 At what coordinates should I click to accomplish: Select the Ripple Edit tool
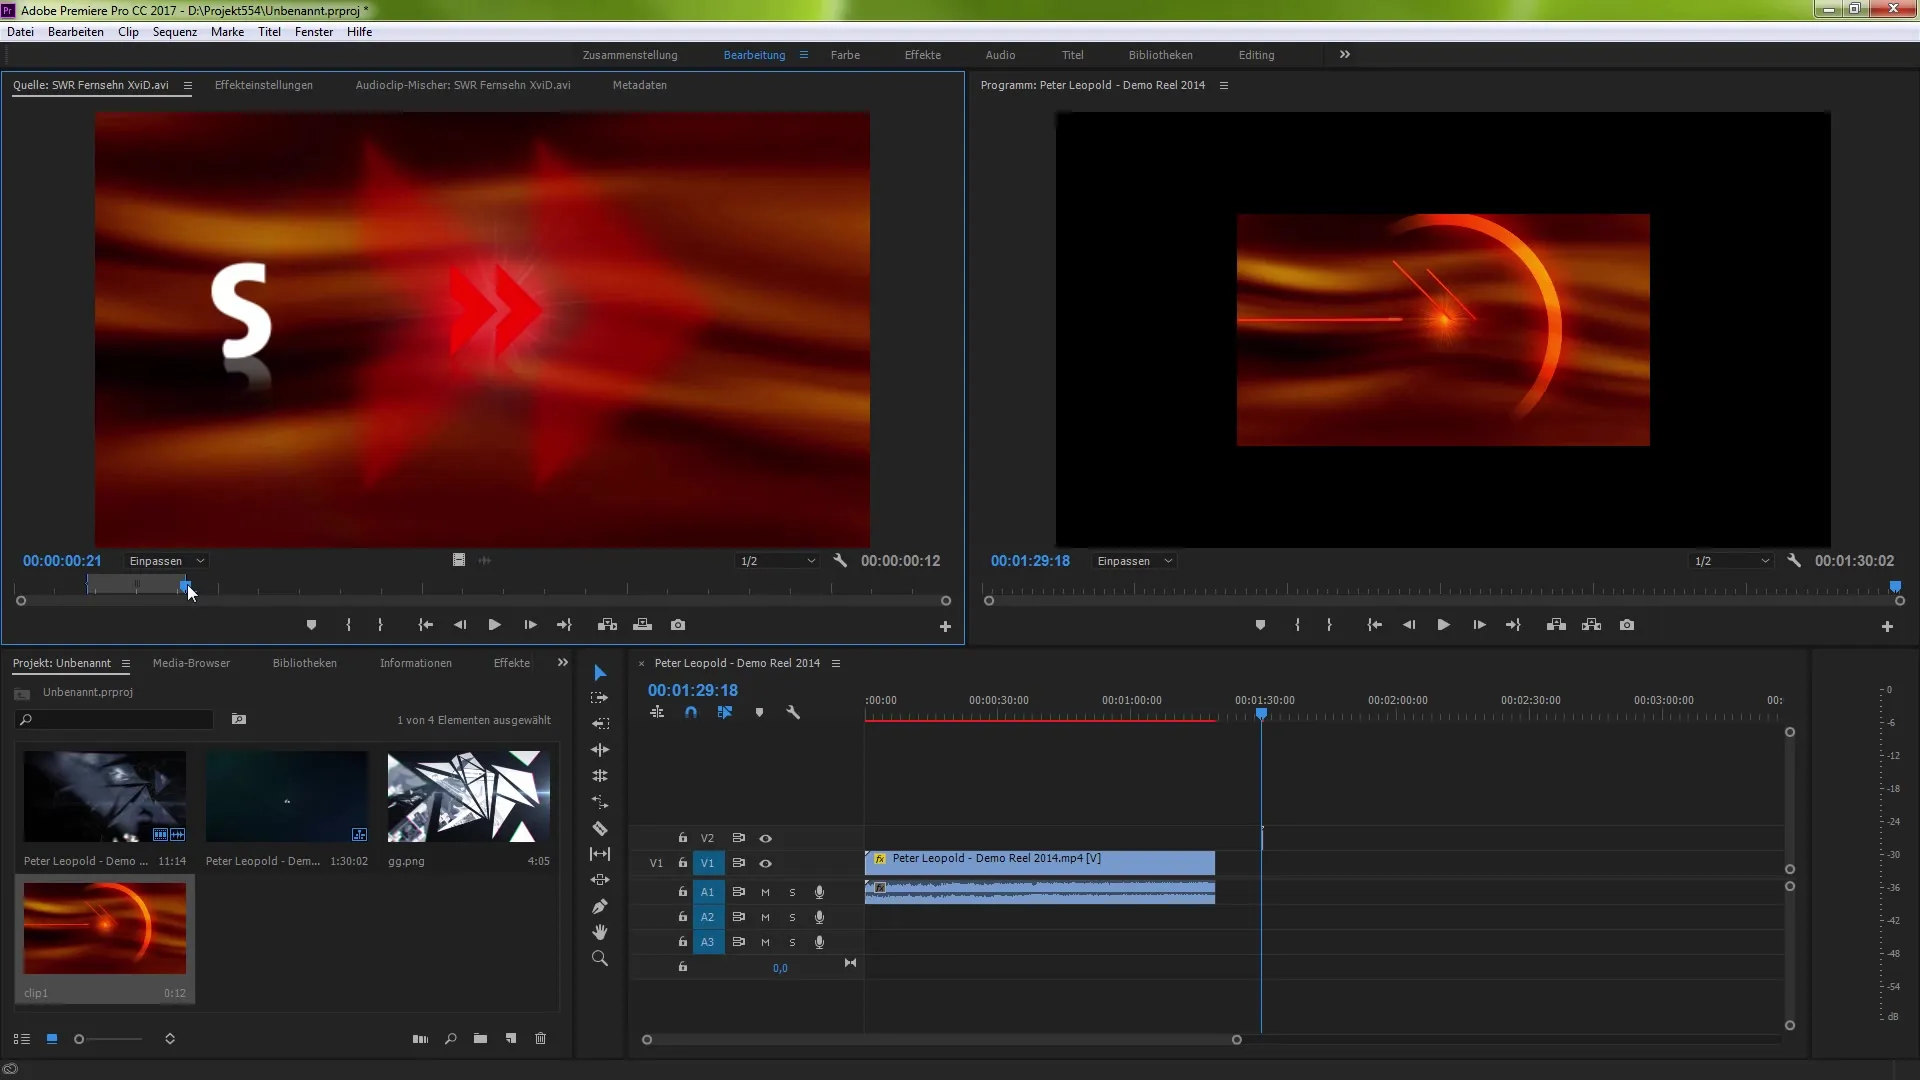600,723
